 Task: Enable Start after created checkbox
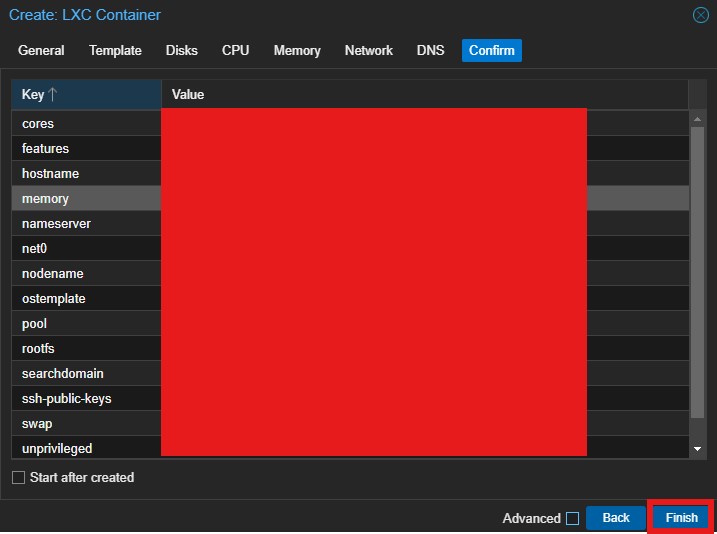(x=18, y=478)
